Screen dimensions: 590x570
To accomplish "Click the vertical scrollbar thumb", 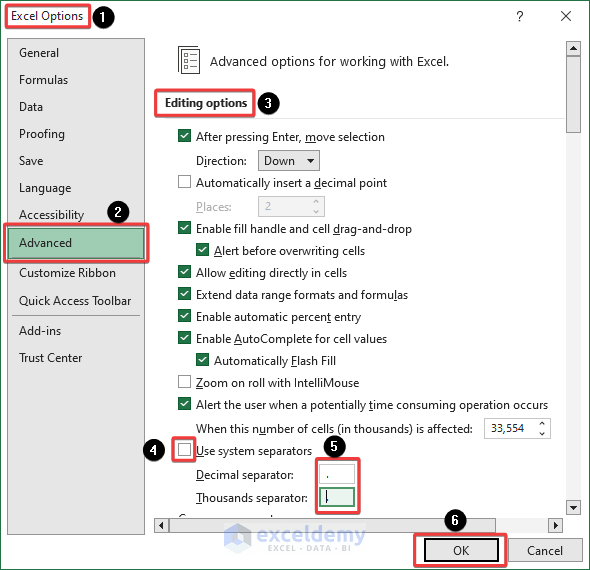I will click(573, 94).
